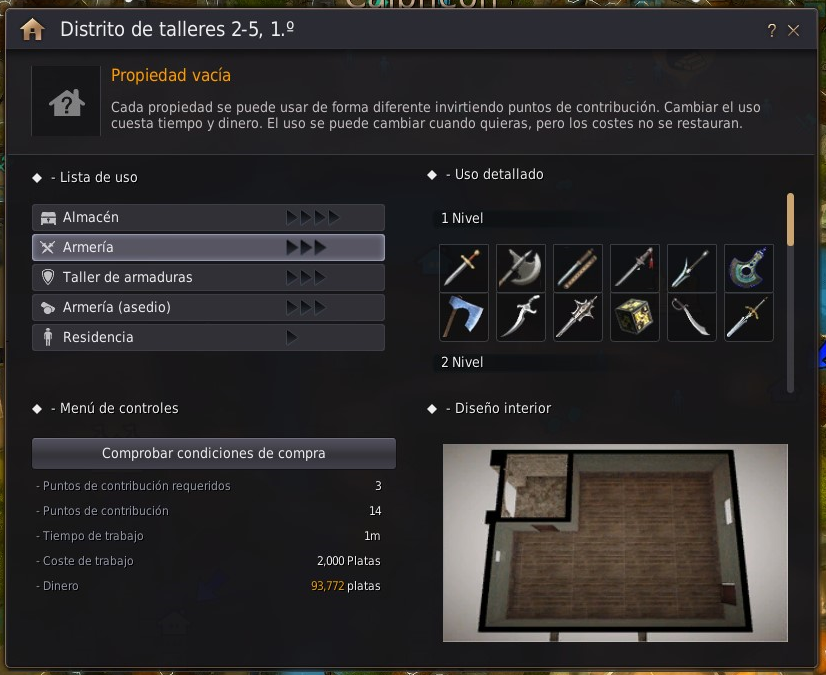Select the curved kriegsmesser dagger icon

520,317
